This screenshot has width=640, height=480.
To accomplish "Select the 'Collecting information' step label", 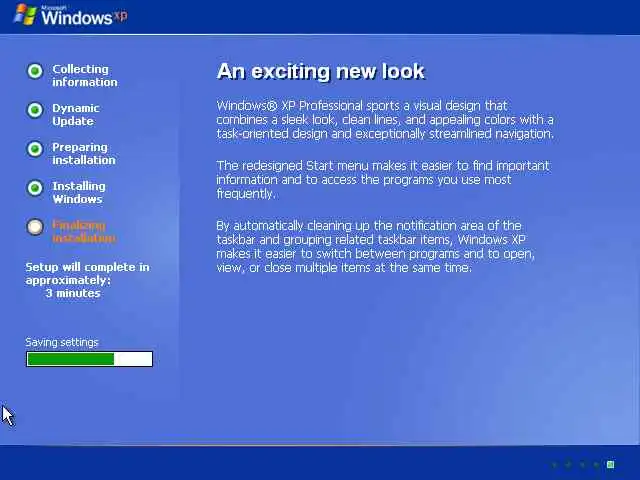I will click(x=84, y=76).
